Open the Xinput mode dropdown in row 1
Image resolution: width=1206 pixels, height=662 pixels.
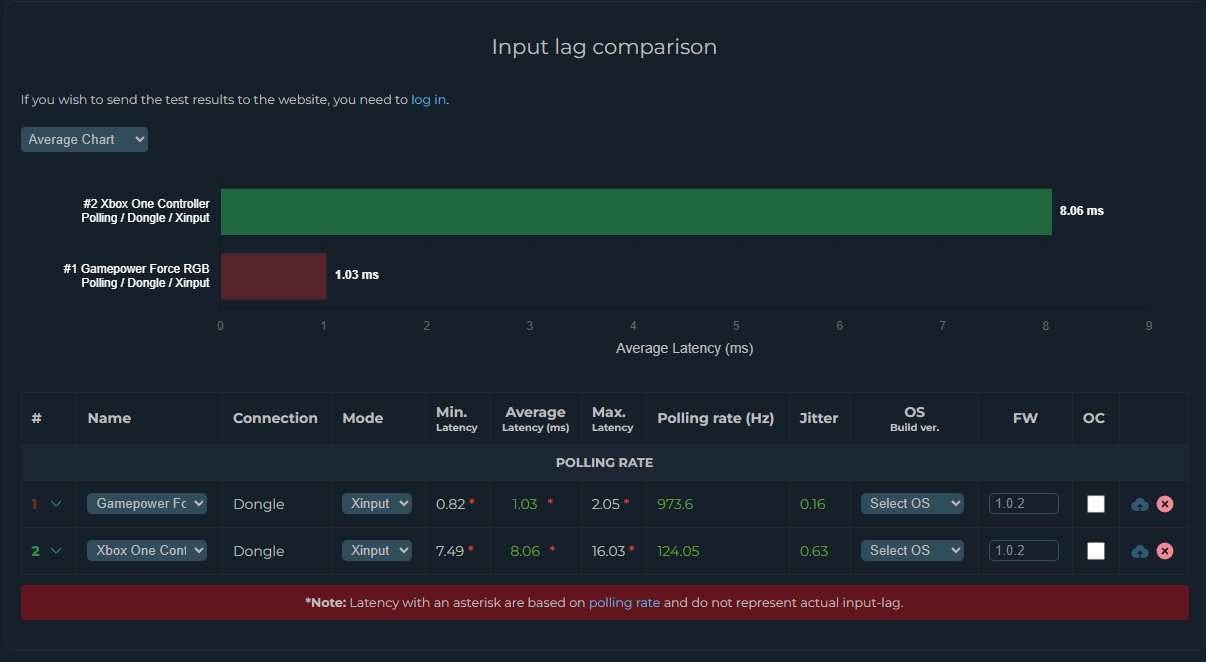(377, 503)
